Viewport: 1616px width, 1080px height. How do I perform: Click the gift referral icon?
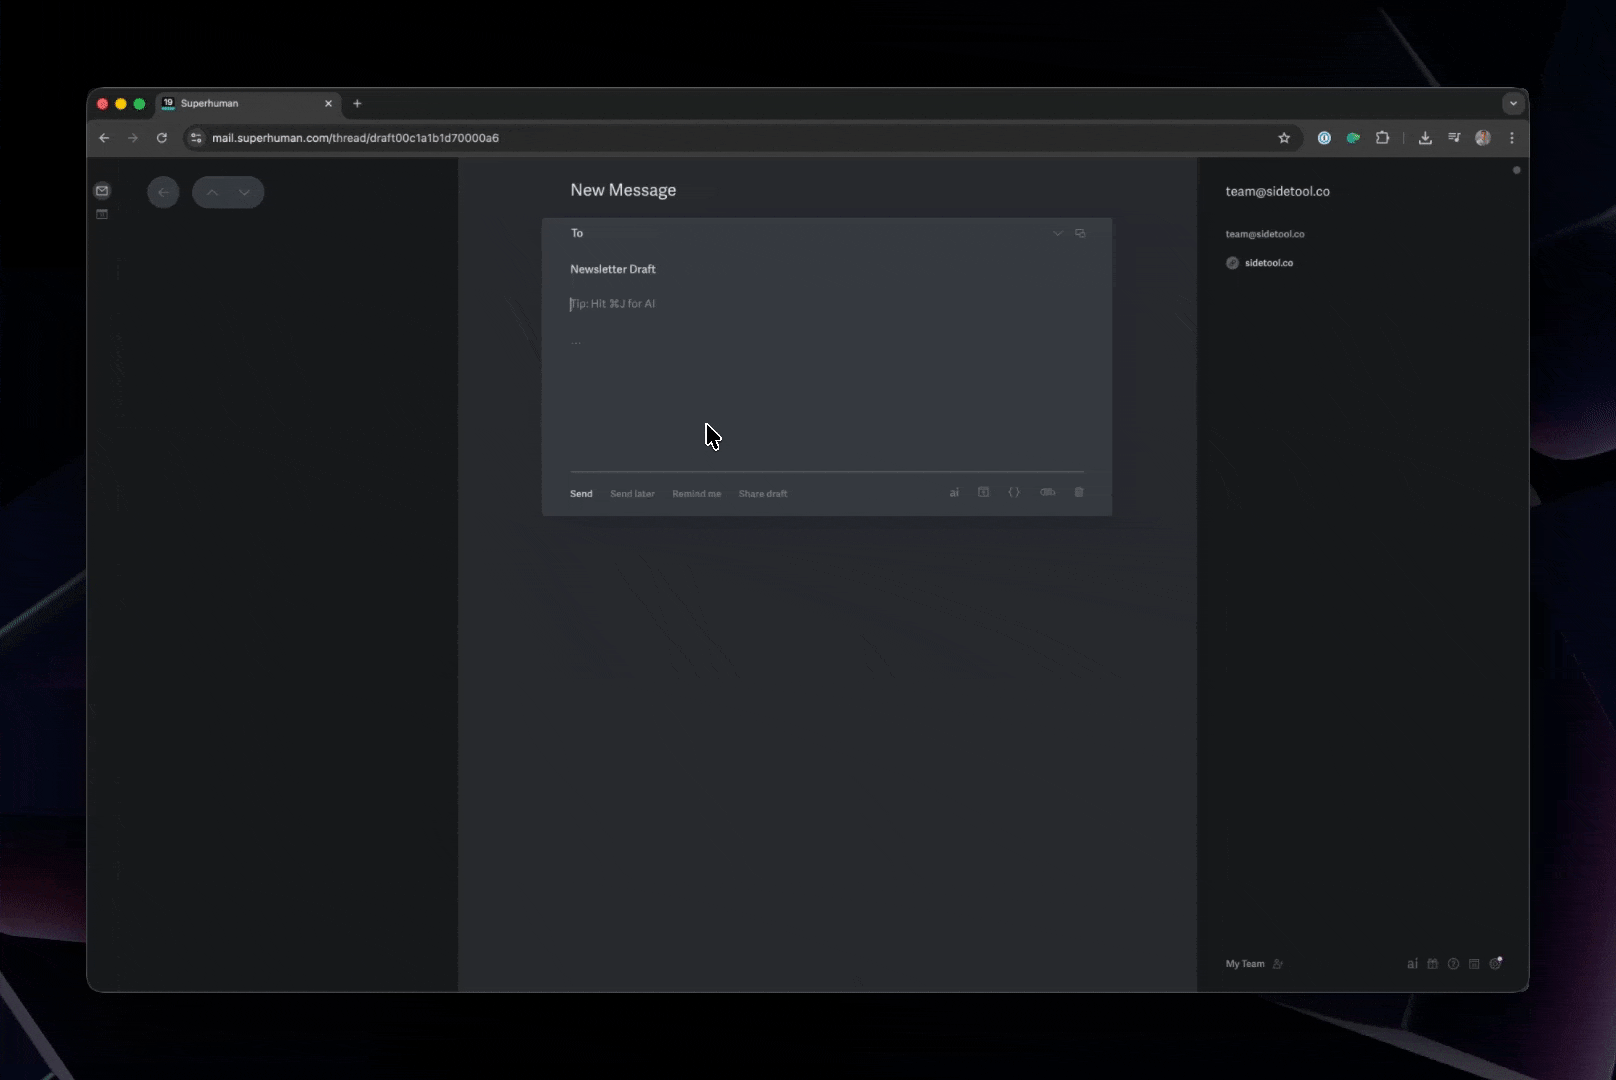click(1433, 964)
